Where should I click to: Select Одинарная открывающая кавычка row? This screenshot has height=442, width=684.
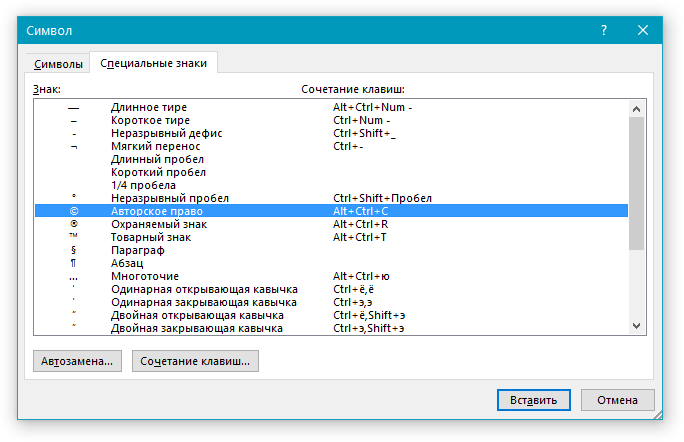[332, 289]
